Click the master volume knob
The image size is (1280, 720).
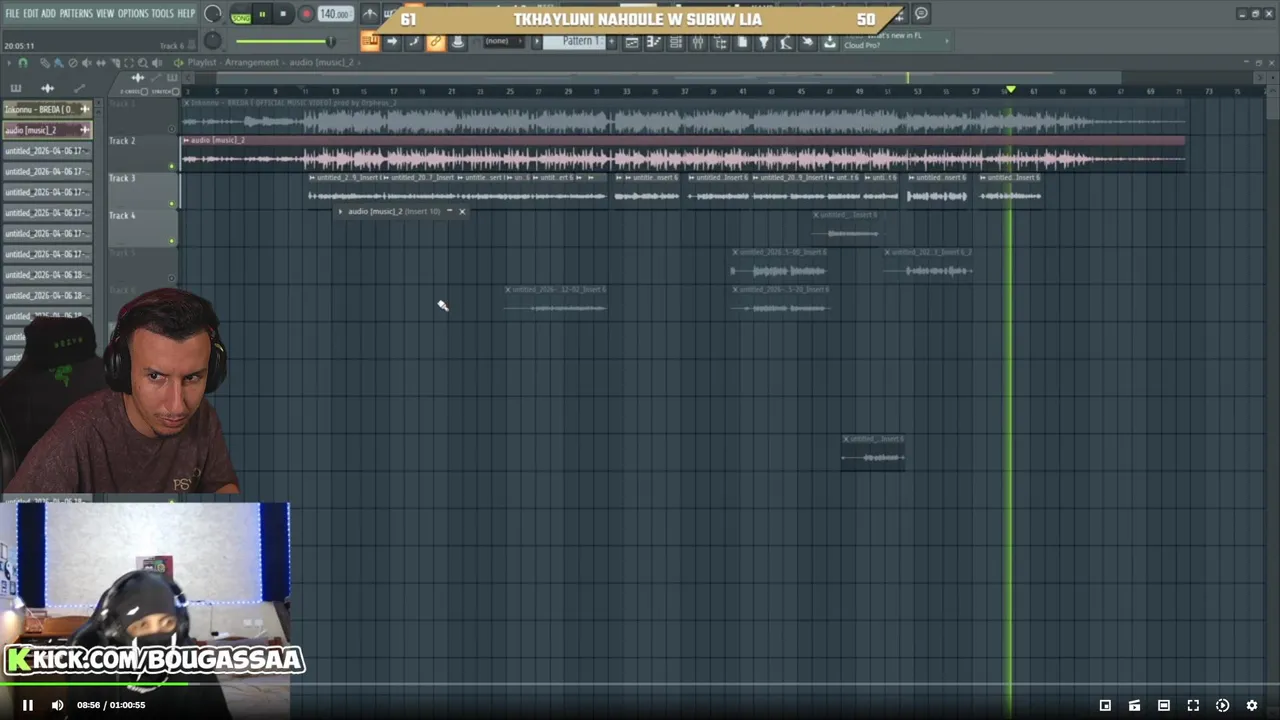coord(213,14)
